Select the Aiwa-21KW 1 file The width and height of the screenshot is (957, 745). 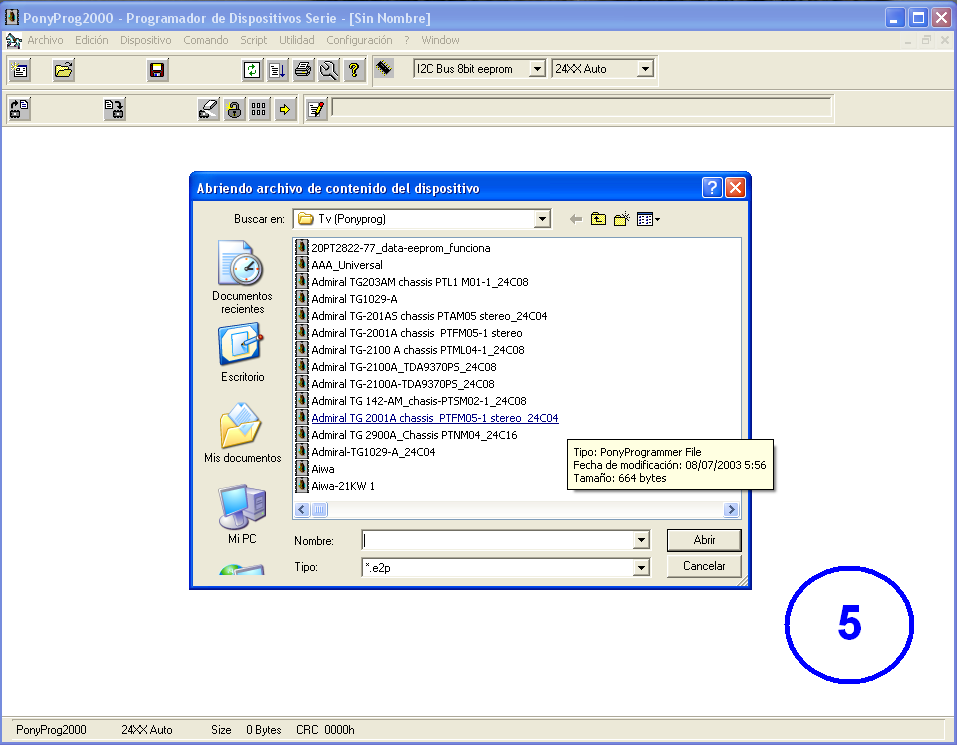[342, 486]
